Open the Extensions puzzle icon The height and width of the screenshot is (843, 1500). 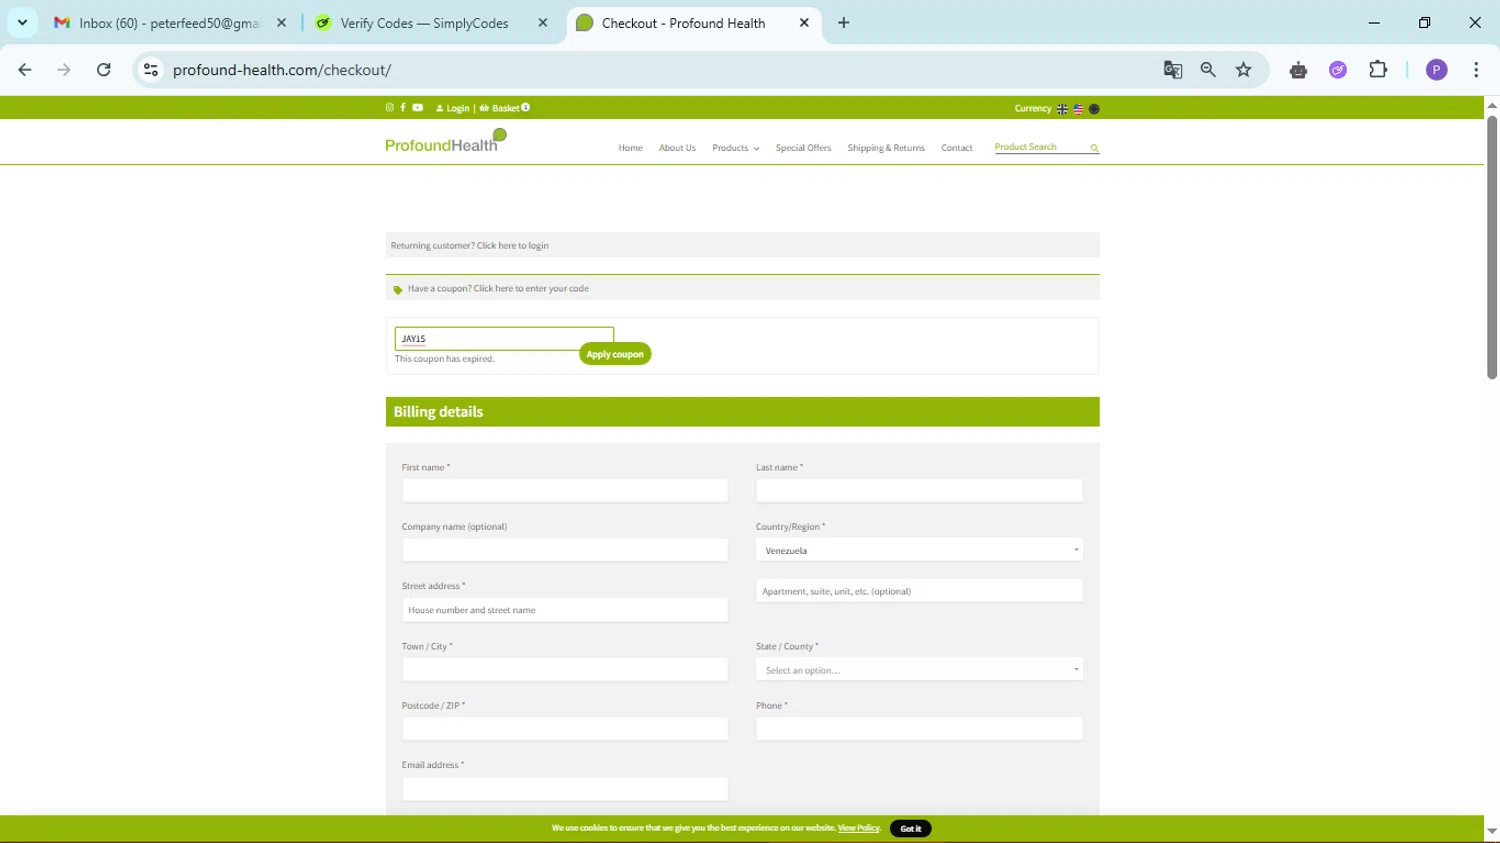pos(1378,70)
